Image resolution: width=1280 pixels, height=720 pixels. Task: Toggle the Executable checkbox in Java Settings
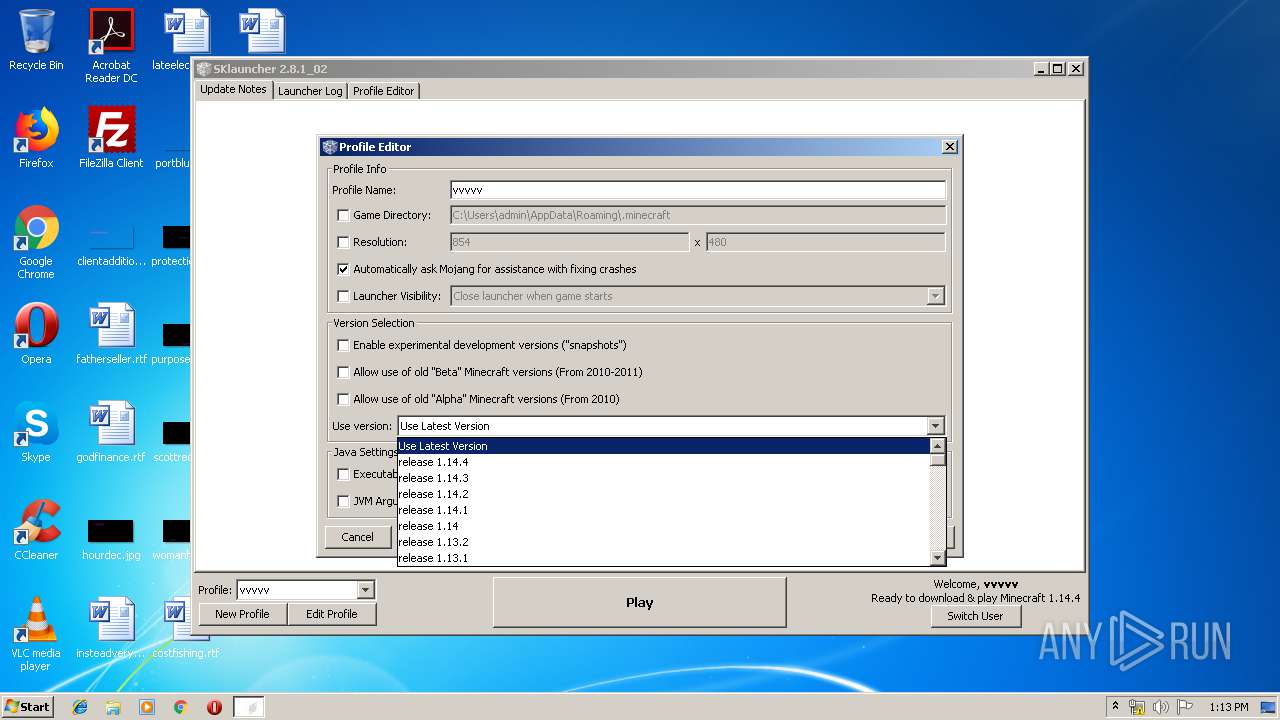tap(343, 474)
